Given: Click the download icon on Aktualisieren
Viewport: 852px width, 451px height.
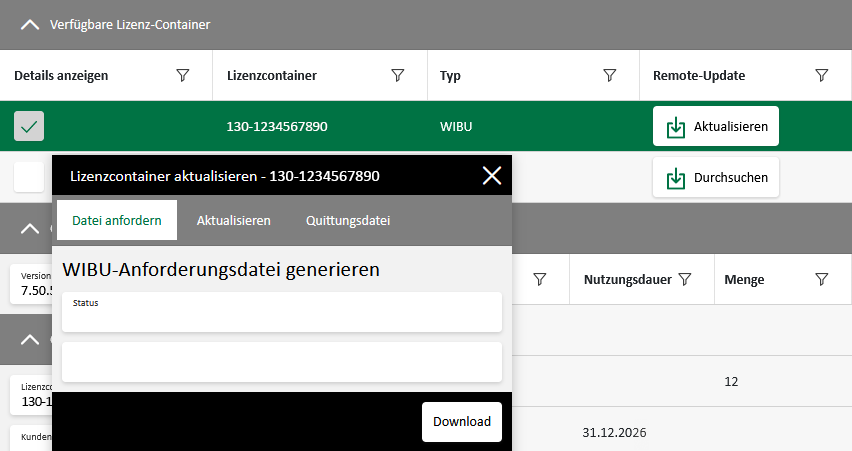Looking at the screenshot, I should click(677, 127).
